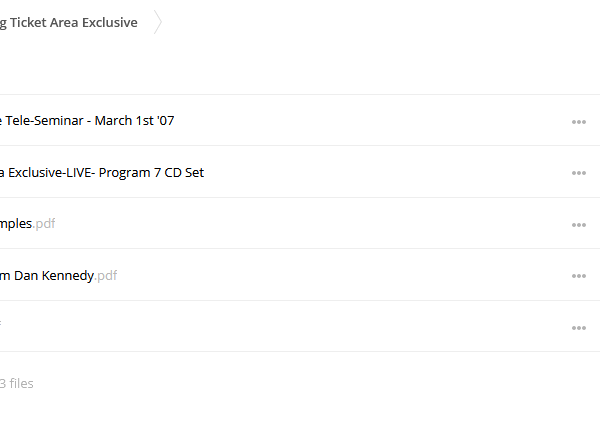Open more options for Program 7 CD Set
This screenshot has width=600, height=426.
579,173
